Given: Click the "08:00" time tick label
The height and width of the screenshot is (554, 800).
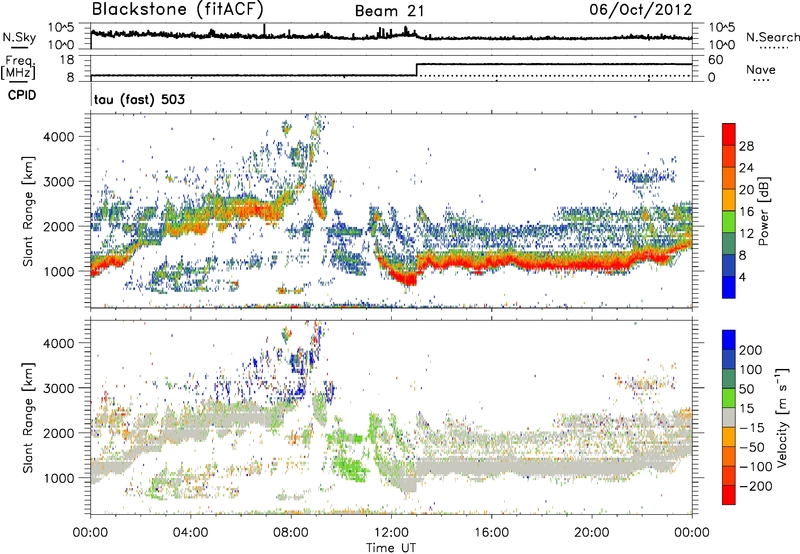Looking at the screenshot, I should pos(291,533).
